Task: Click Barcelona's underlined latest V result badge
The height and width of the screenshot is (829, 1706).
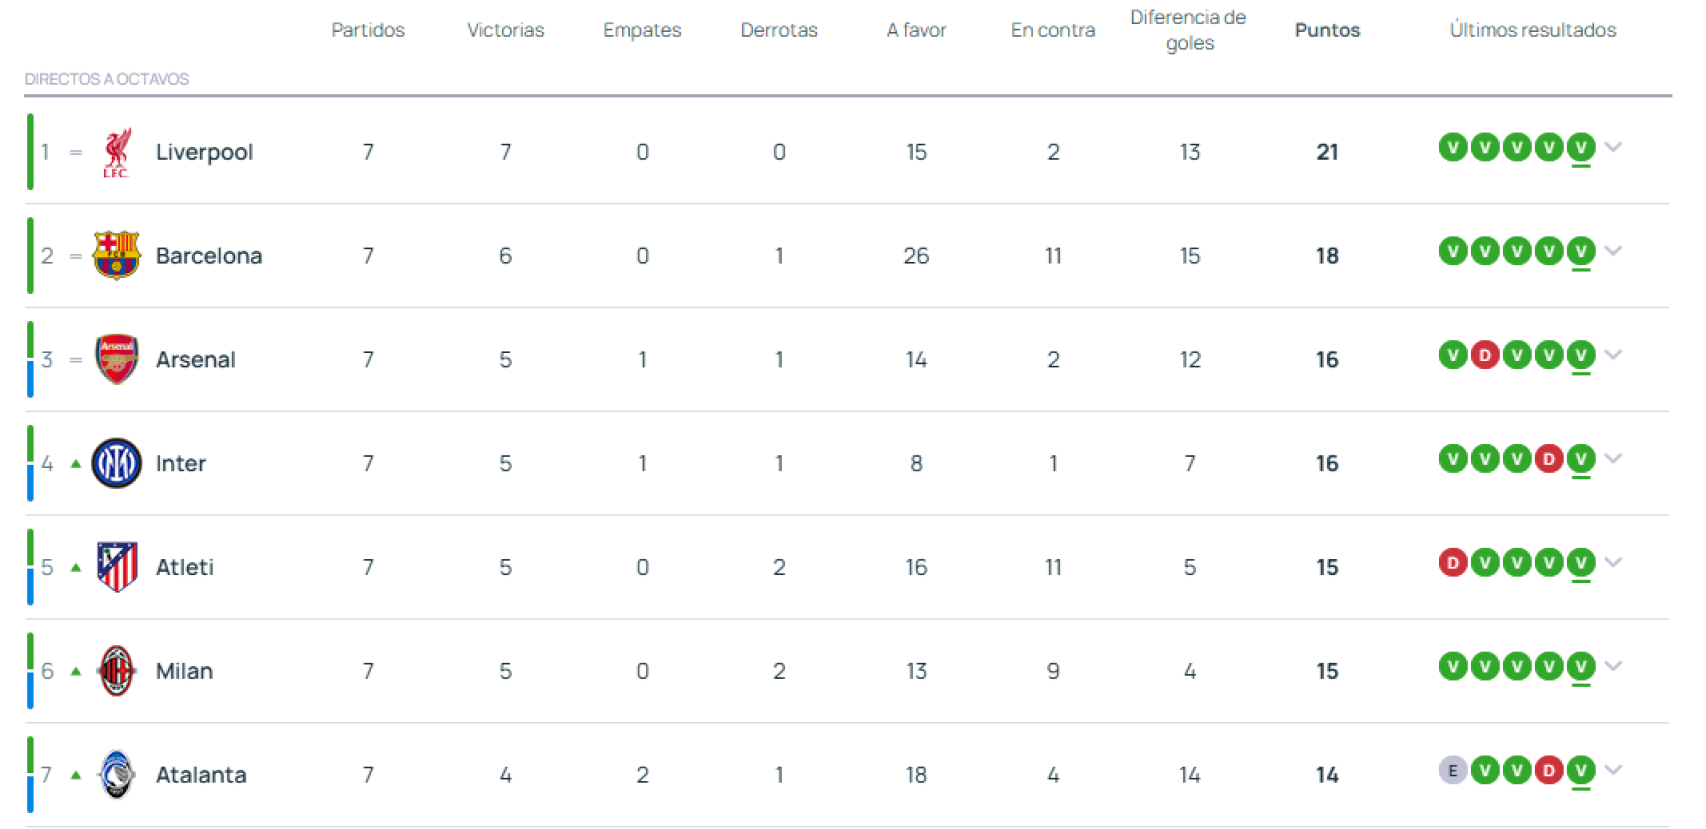Action: tap(1581, 251)
